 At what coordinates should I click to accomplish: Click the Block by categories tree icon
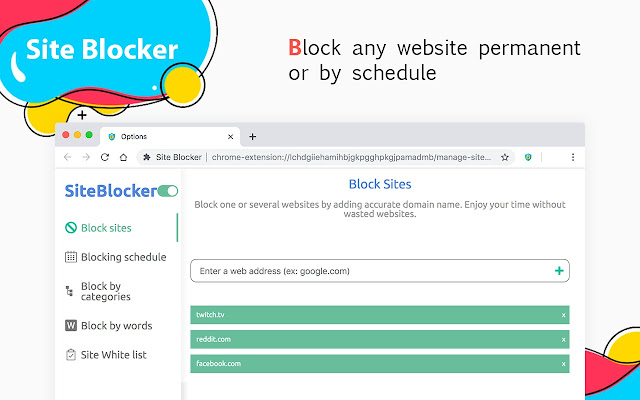pyautogui.click(x=69, y=291)
